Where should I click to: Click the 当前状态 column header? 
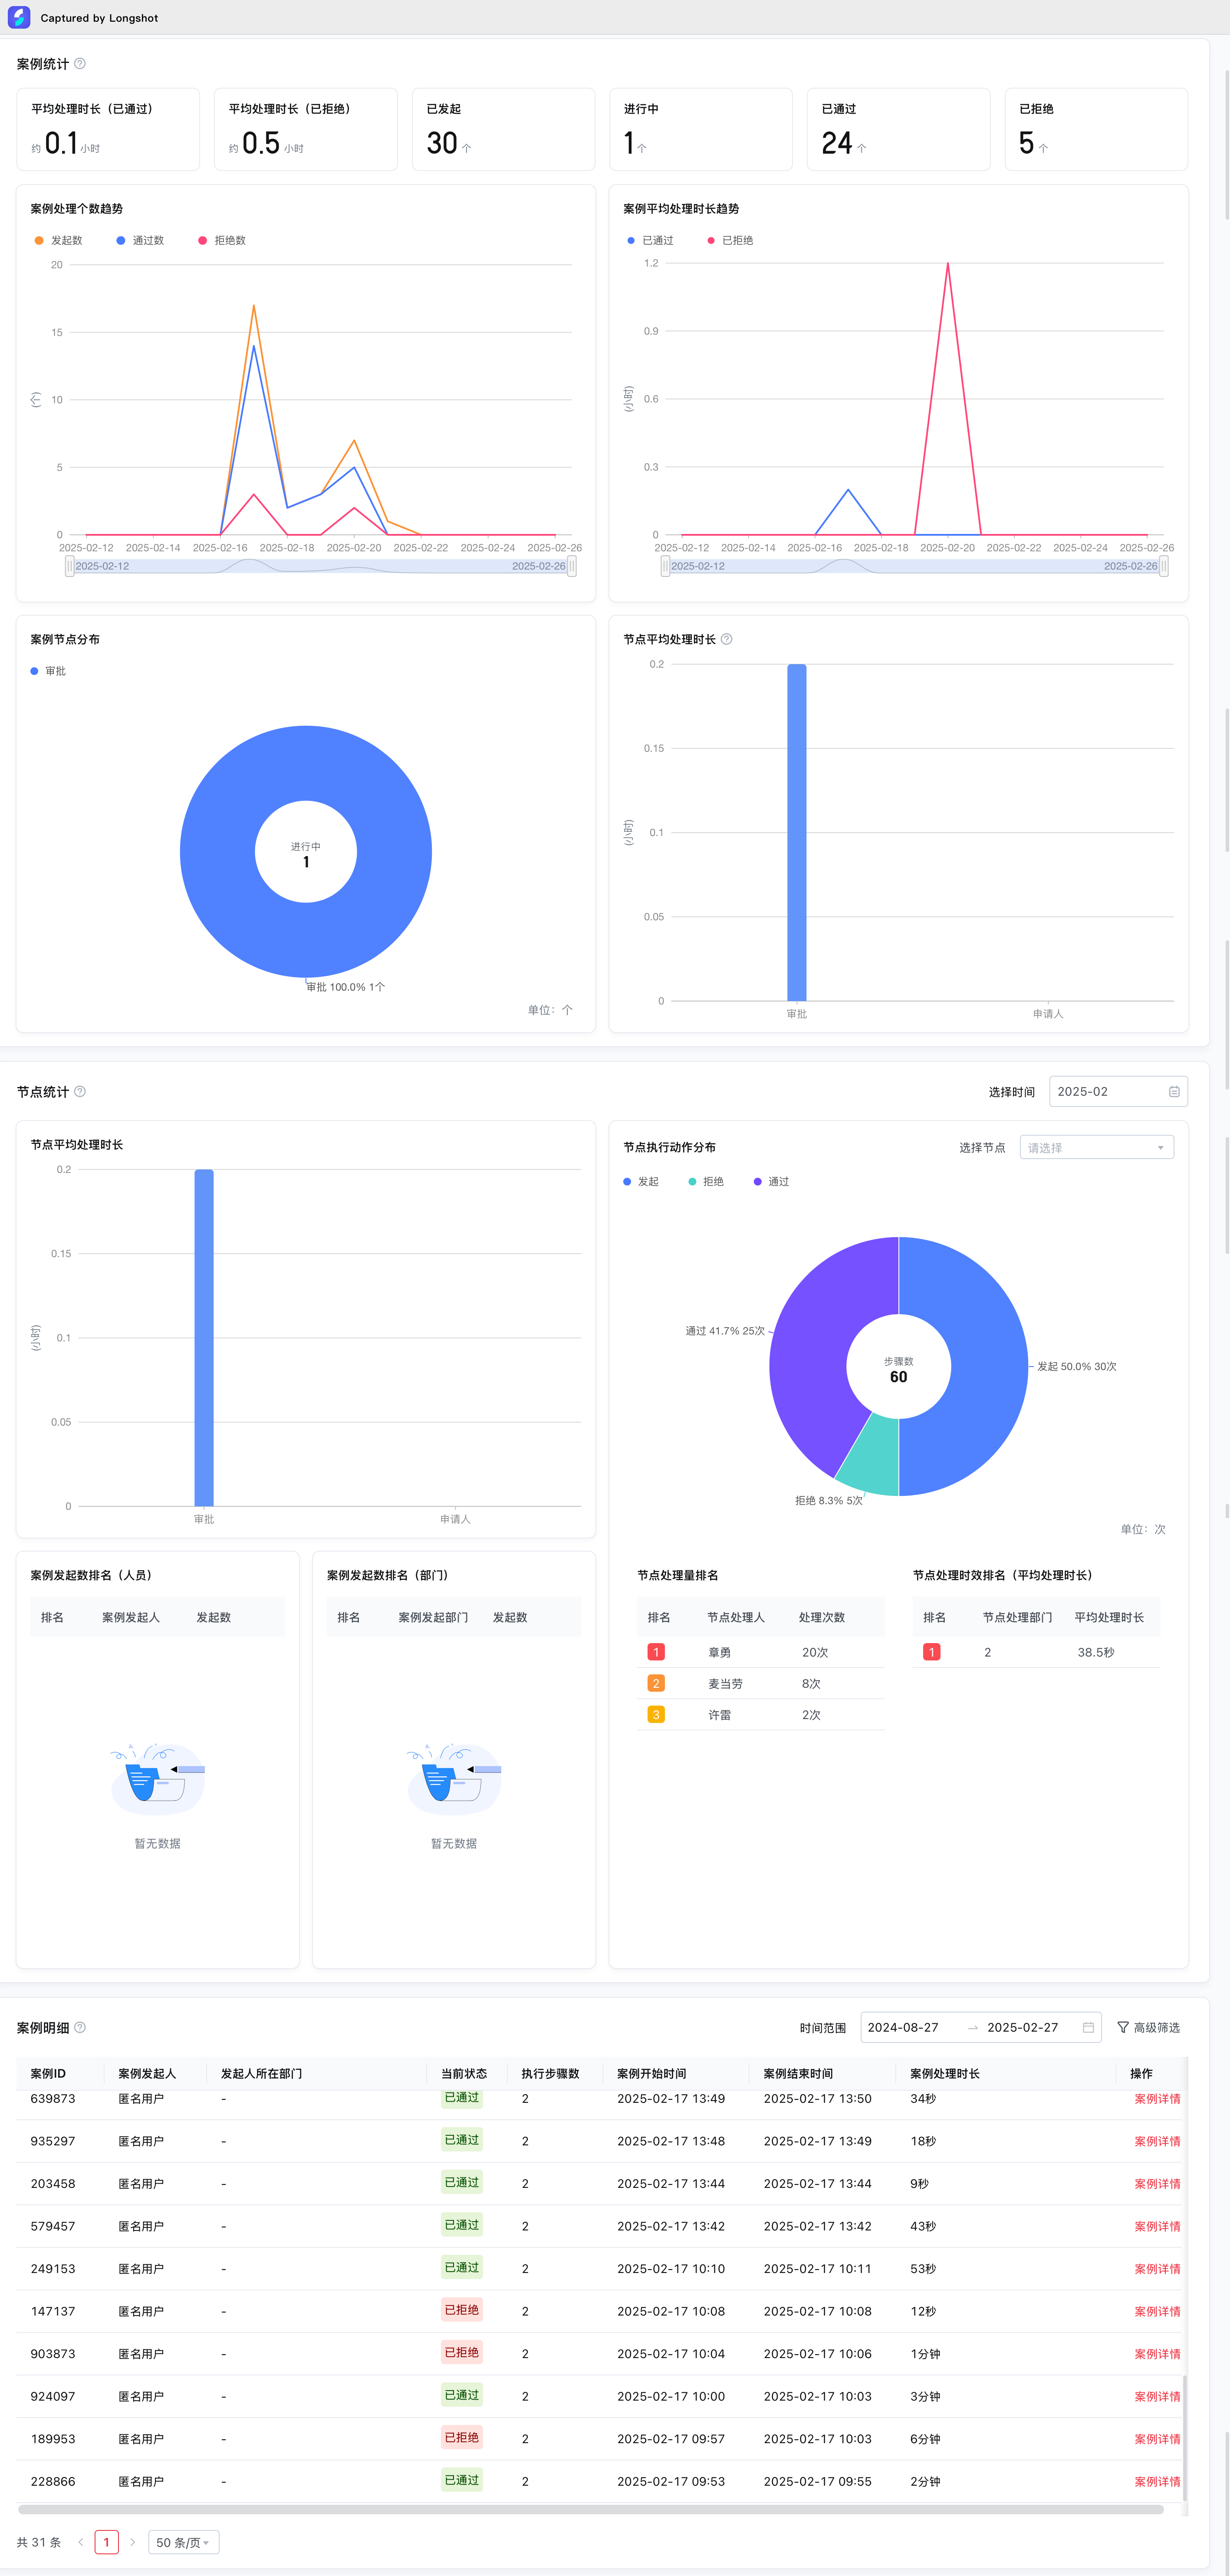click(464, 2073)
